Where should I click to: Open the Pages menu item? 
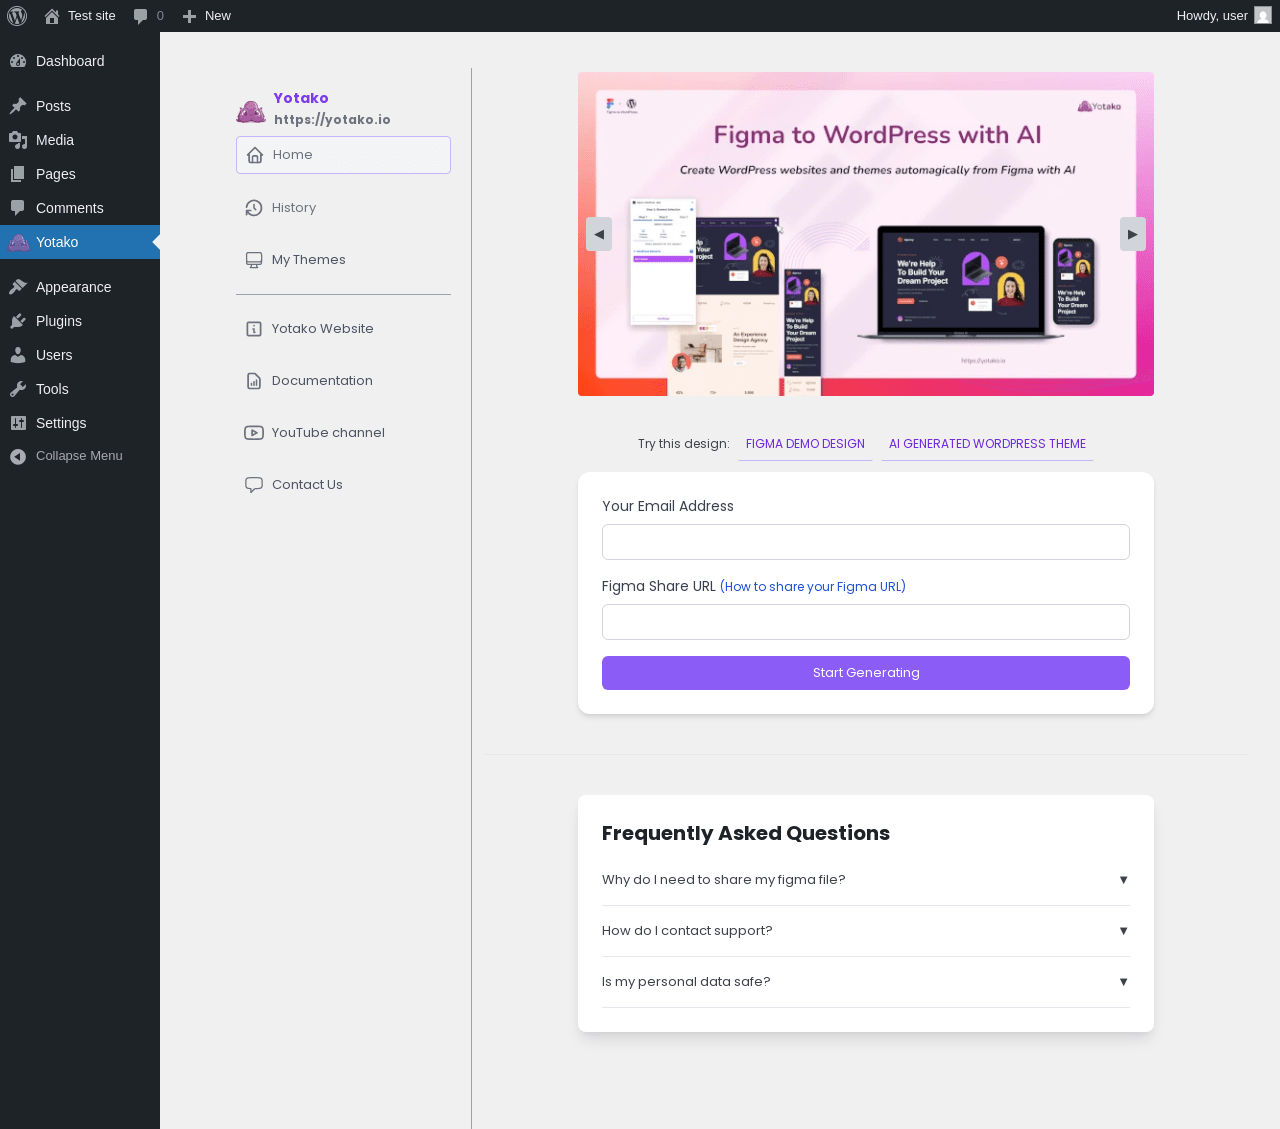coord(80,174)
